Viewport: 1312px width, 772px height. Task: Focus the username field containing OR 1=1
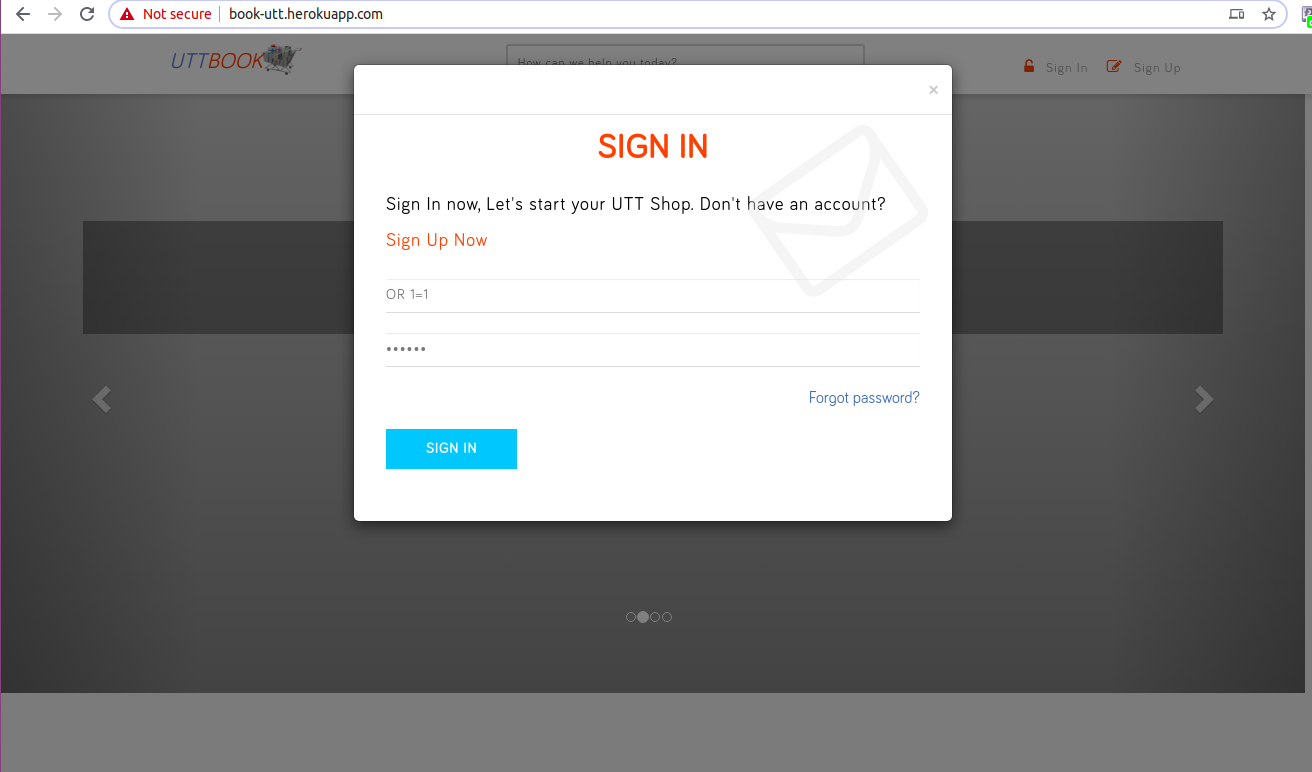click(653, 296)
